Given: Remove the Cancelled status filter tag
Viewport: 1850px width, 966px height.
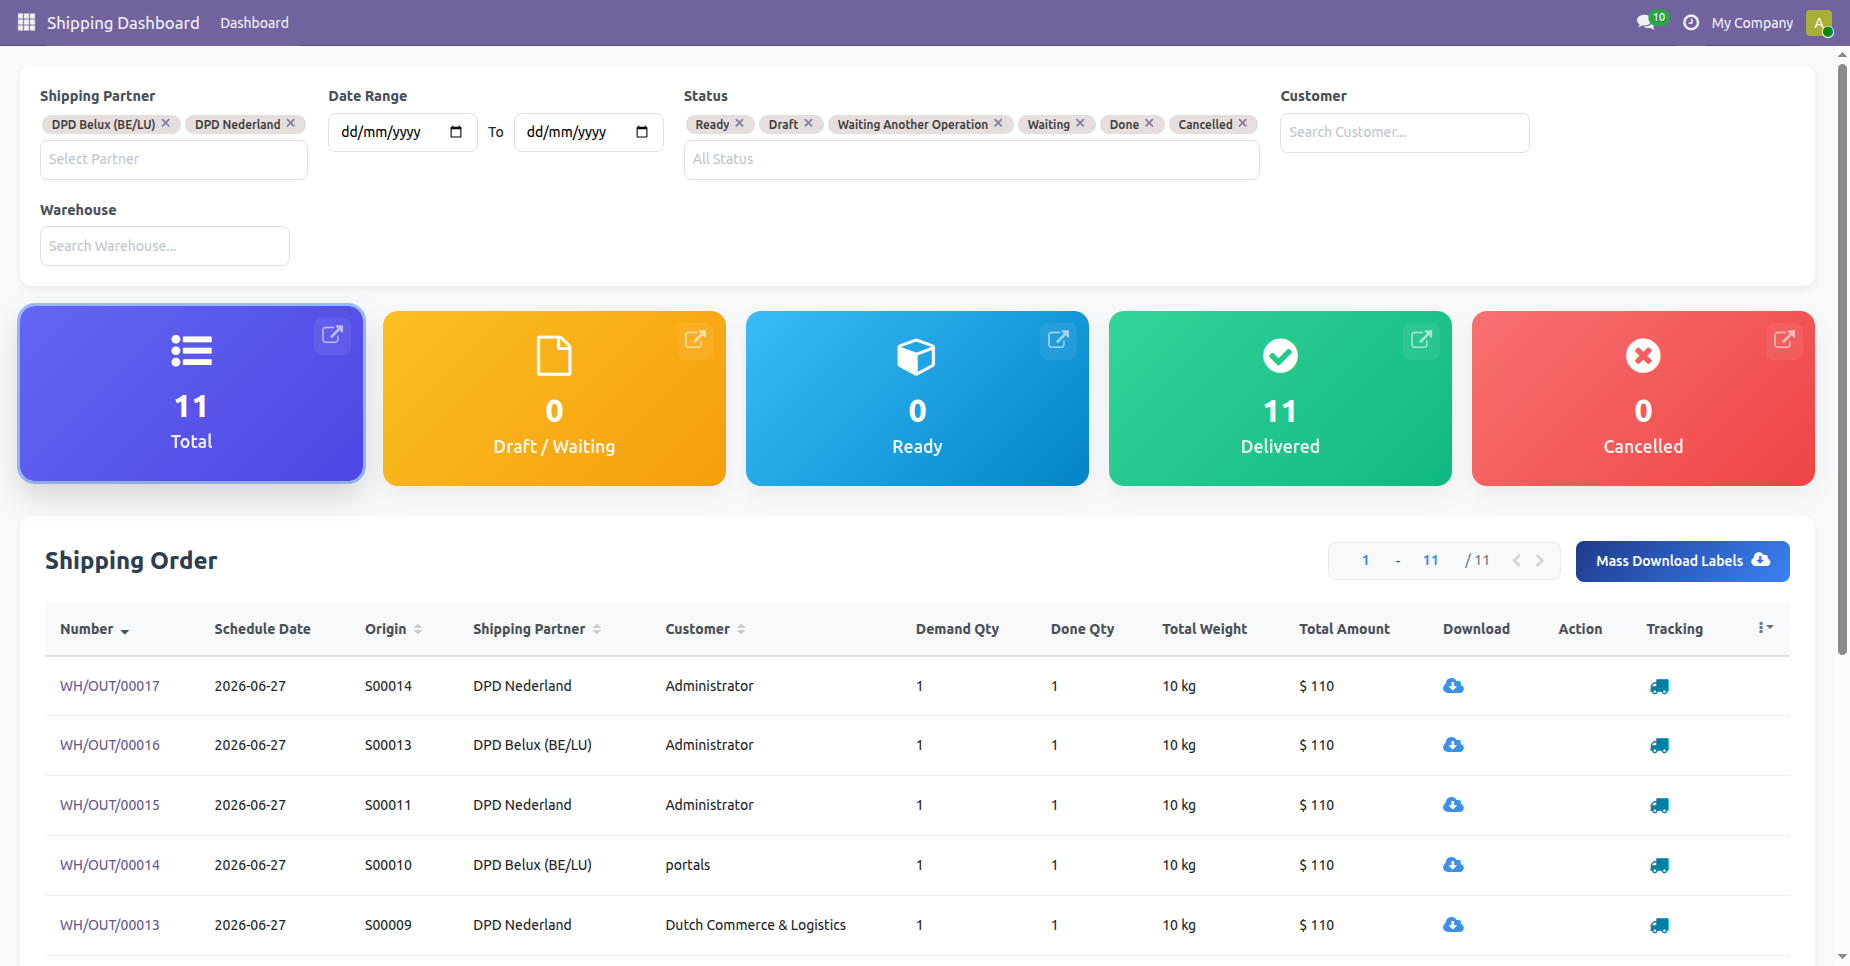Looking at the screenshot, I should point(1243,123).
